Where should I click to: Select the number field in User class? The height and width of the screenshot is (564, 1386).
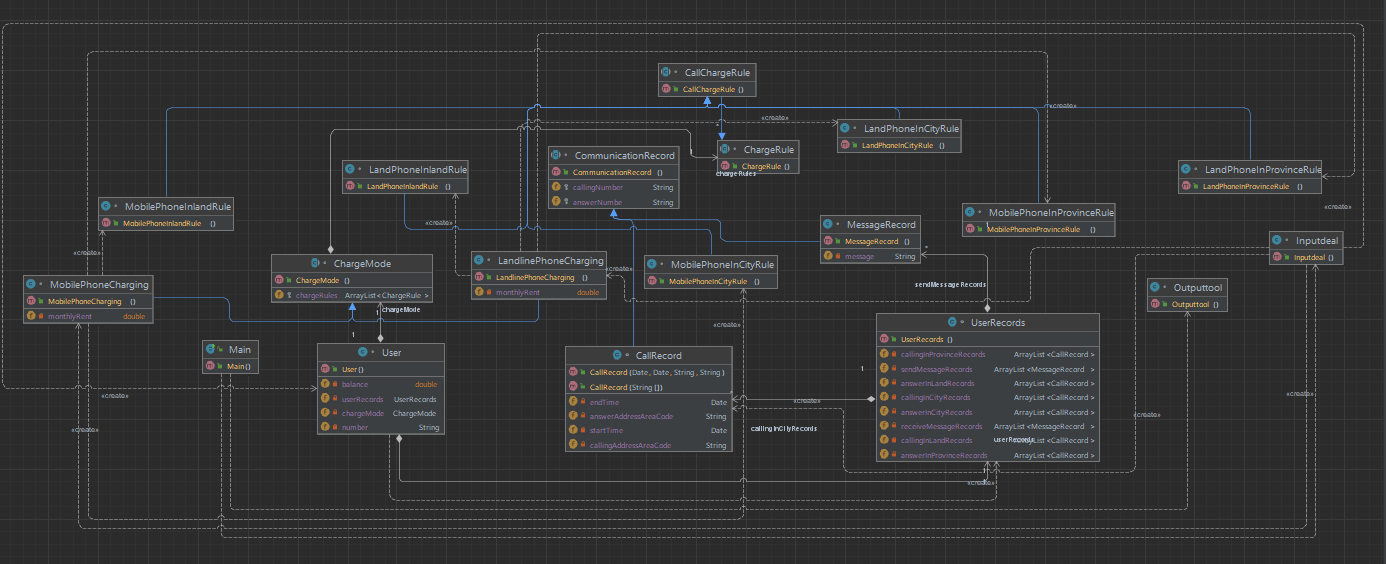[x=380, y=427]
